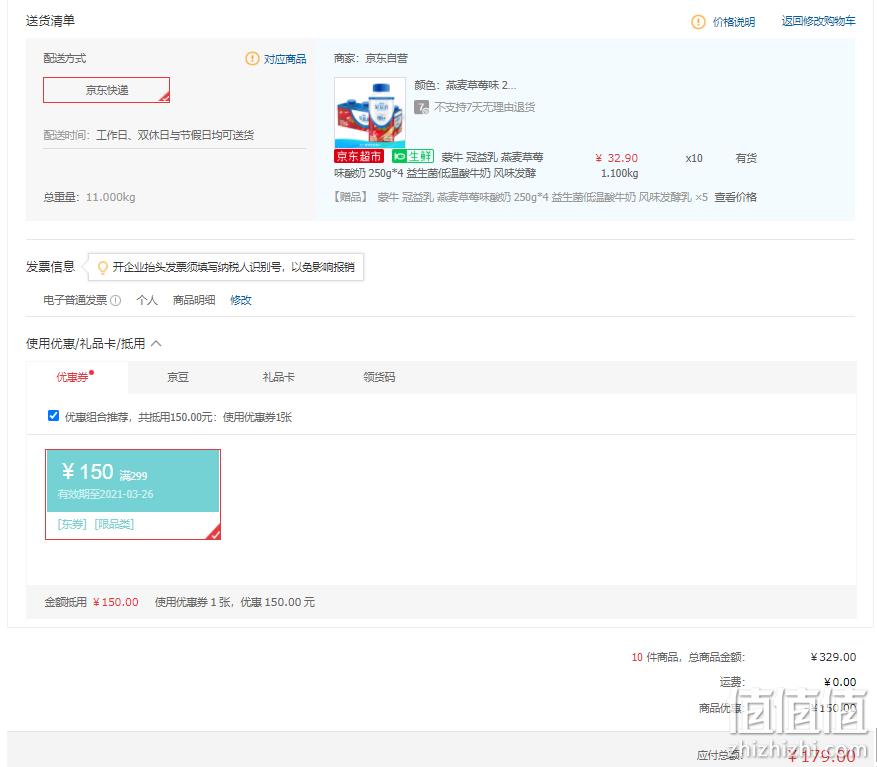Image resolution: width=877 pixels, height=767 pixels.
Task: Uncheck 优惠组合推荐 checkbox
Action: 53,416
